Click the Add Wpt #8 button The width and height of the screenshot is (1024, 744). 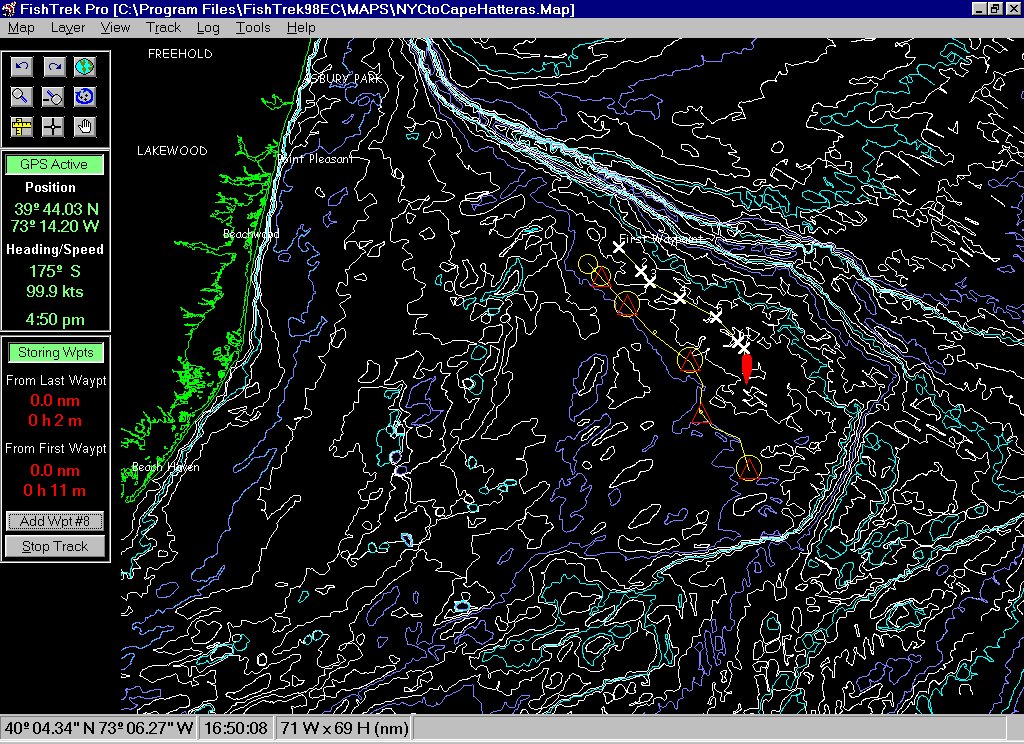[55, 521]
